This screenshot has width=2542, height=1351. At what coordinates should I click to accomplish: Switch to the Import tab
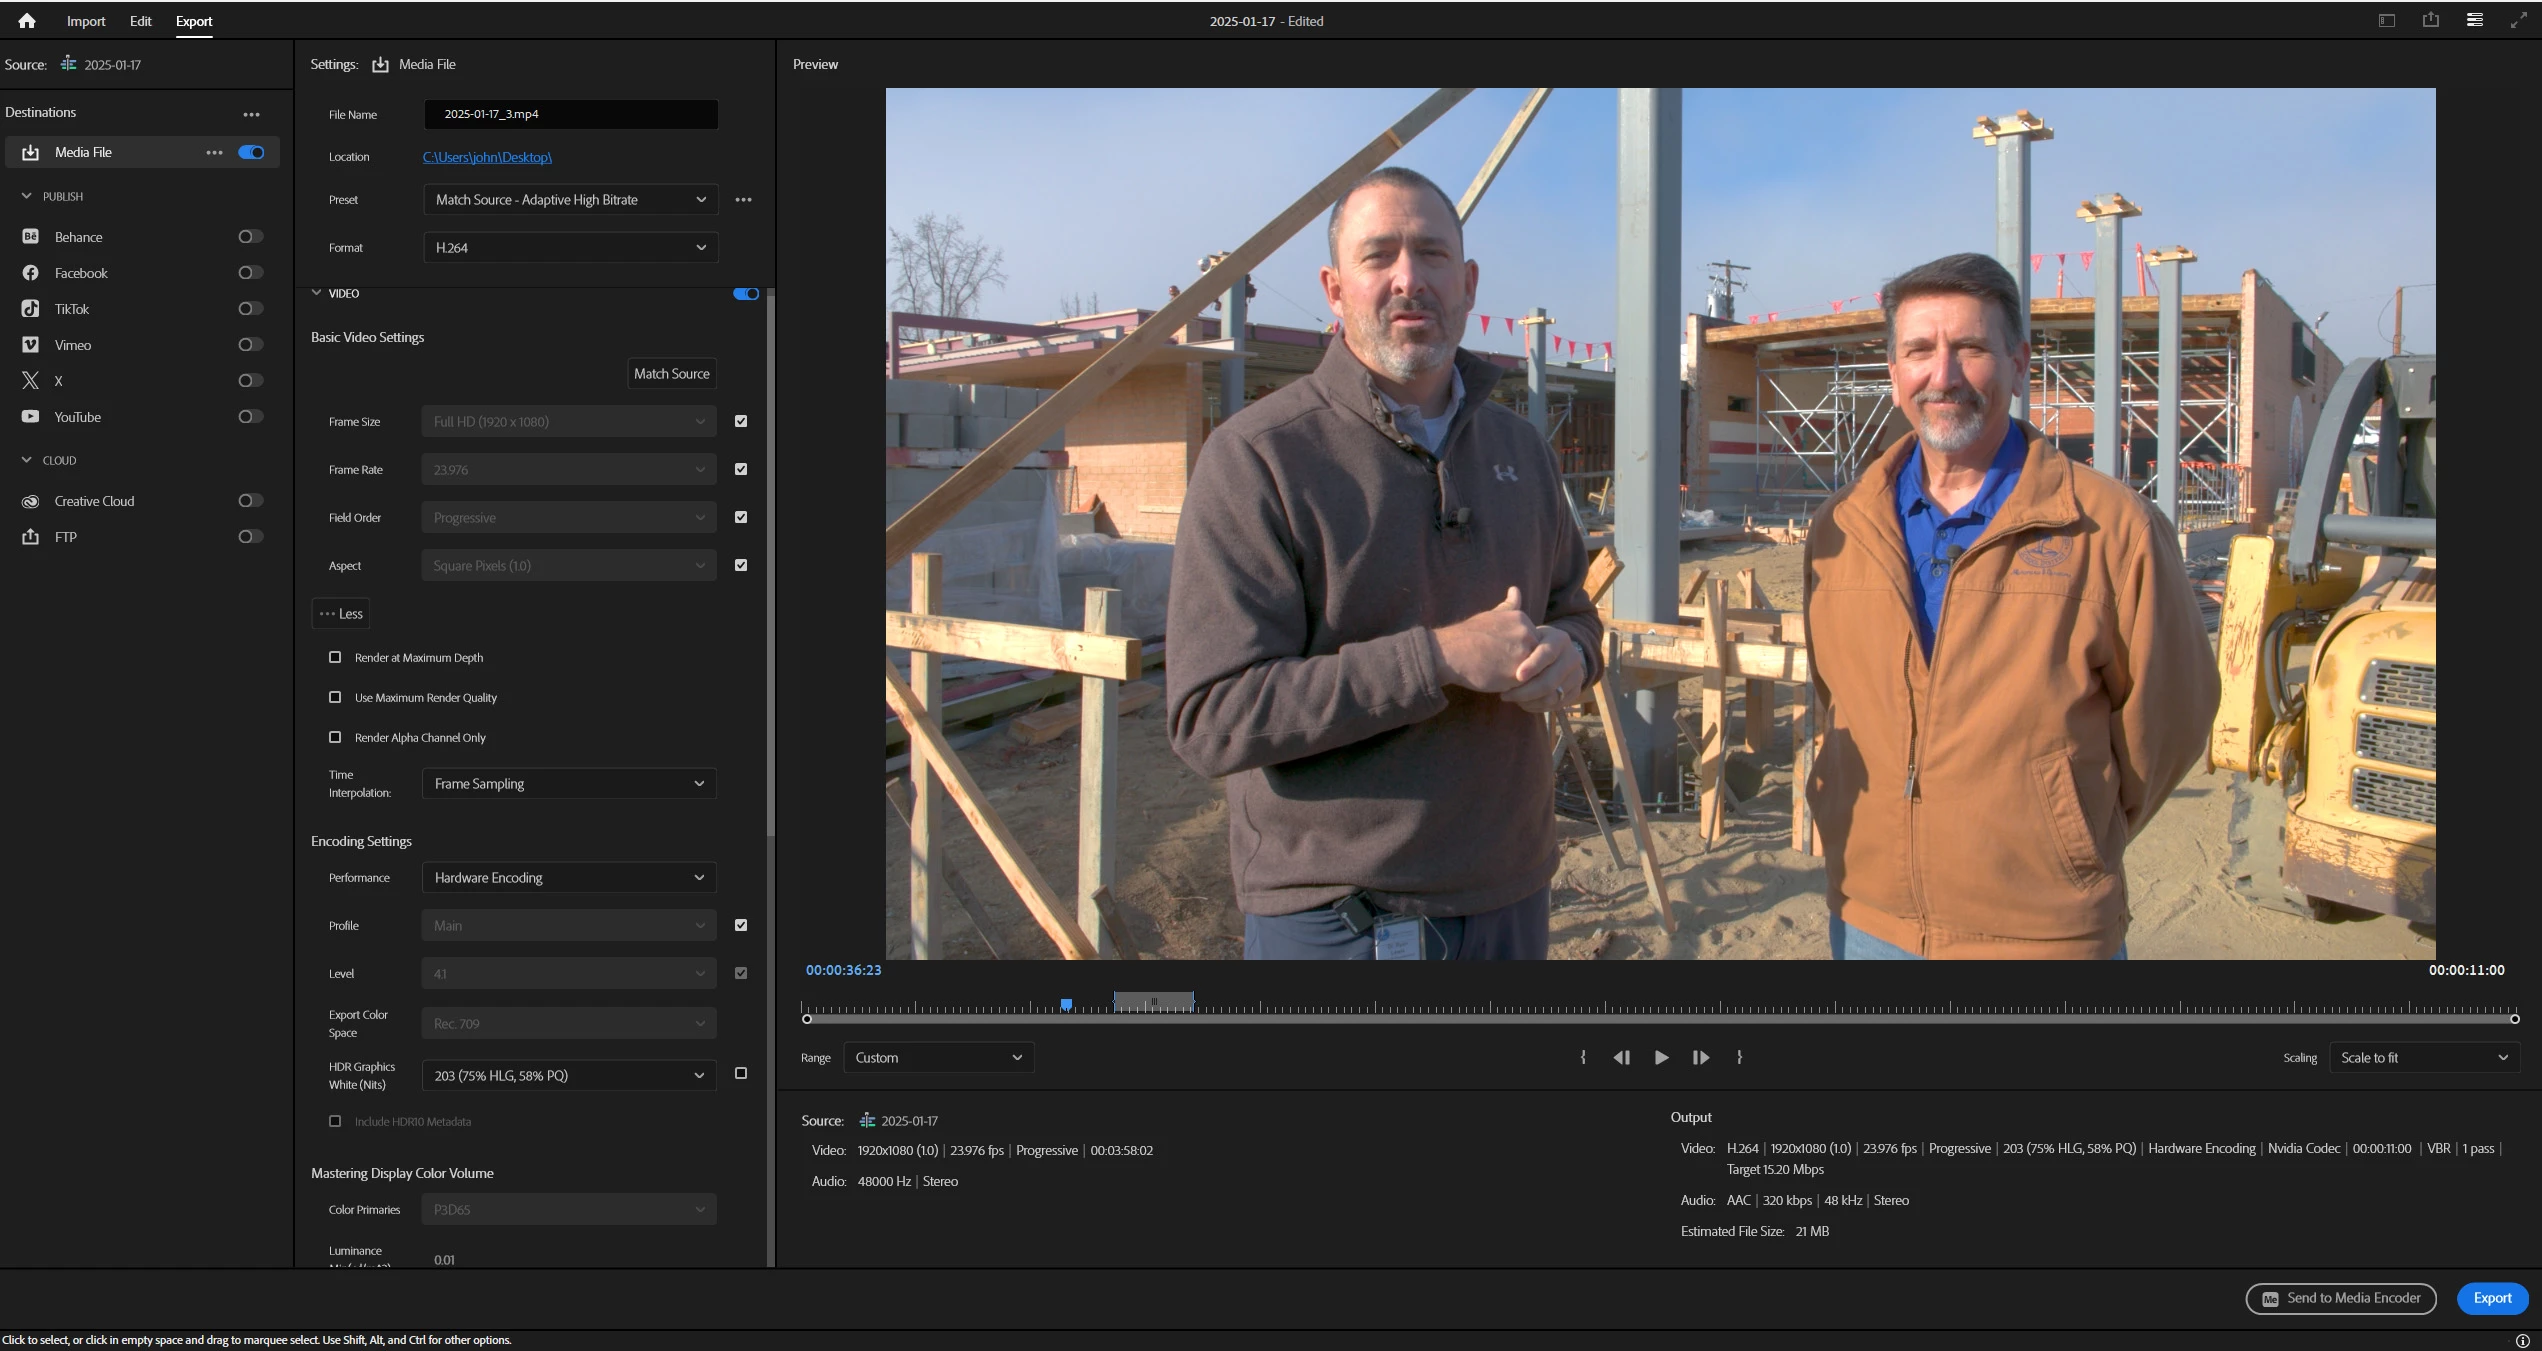point(86,21)
